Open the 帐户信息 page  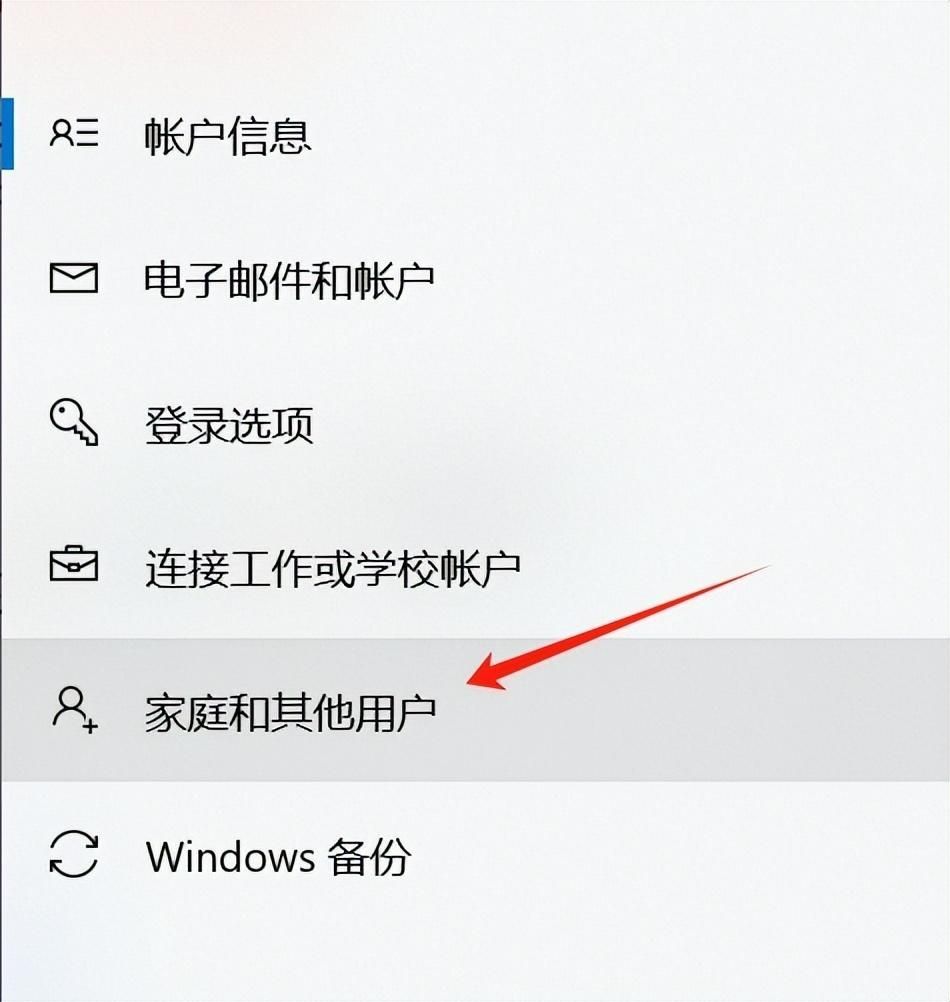[227, 135]
